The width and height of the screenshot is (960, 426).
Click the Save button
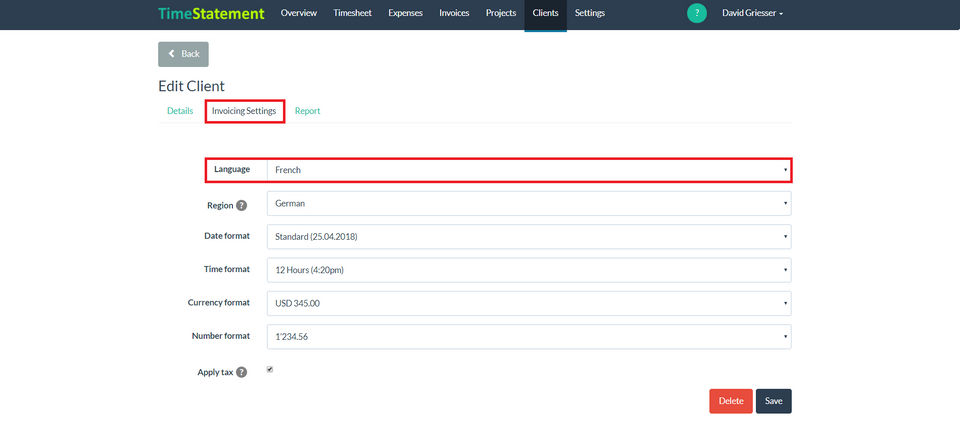coord(774,401)
